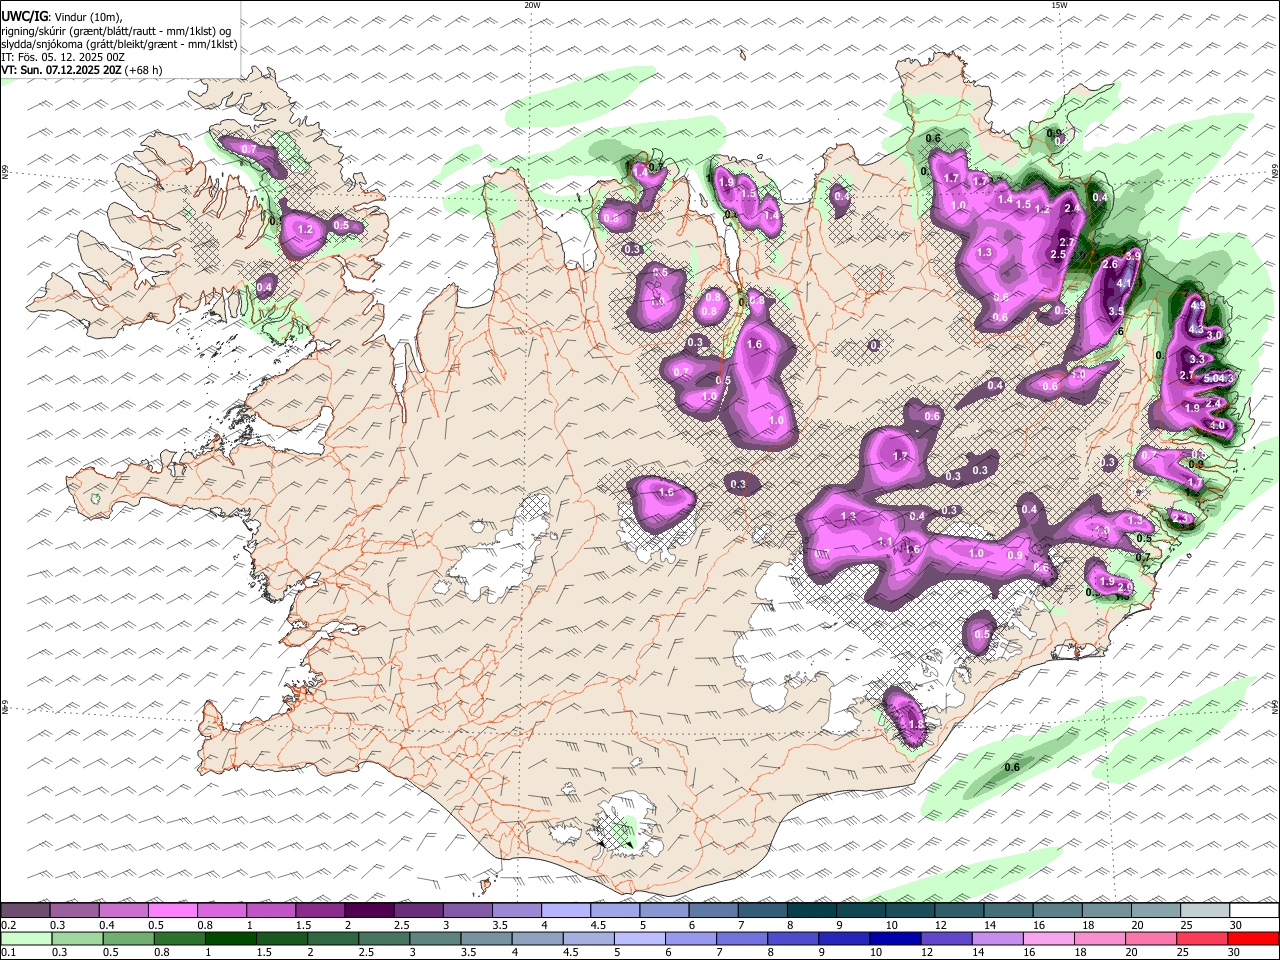The width and height of the screenshot is (1280, 960).
Task: Click the 3.9 snowfall value on the map
Action: pyautogui.click(x=1133, y=256)
